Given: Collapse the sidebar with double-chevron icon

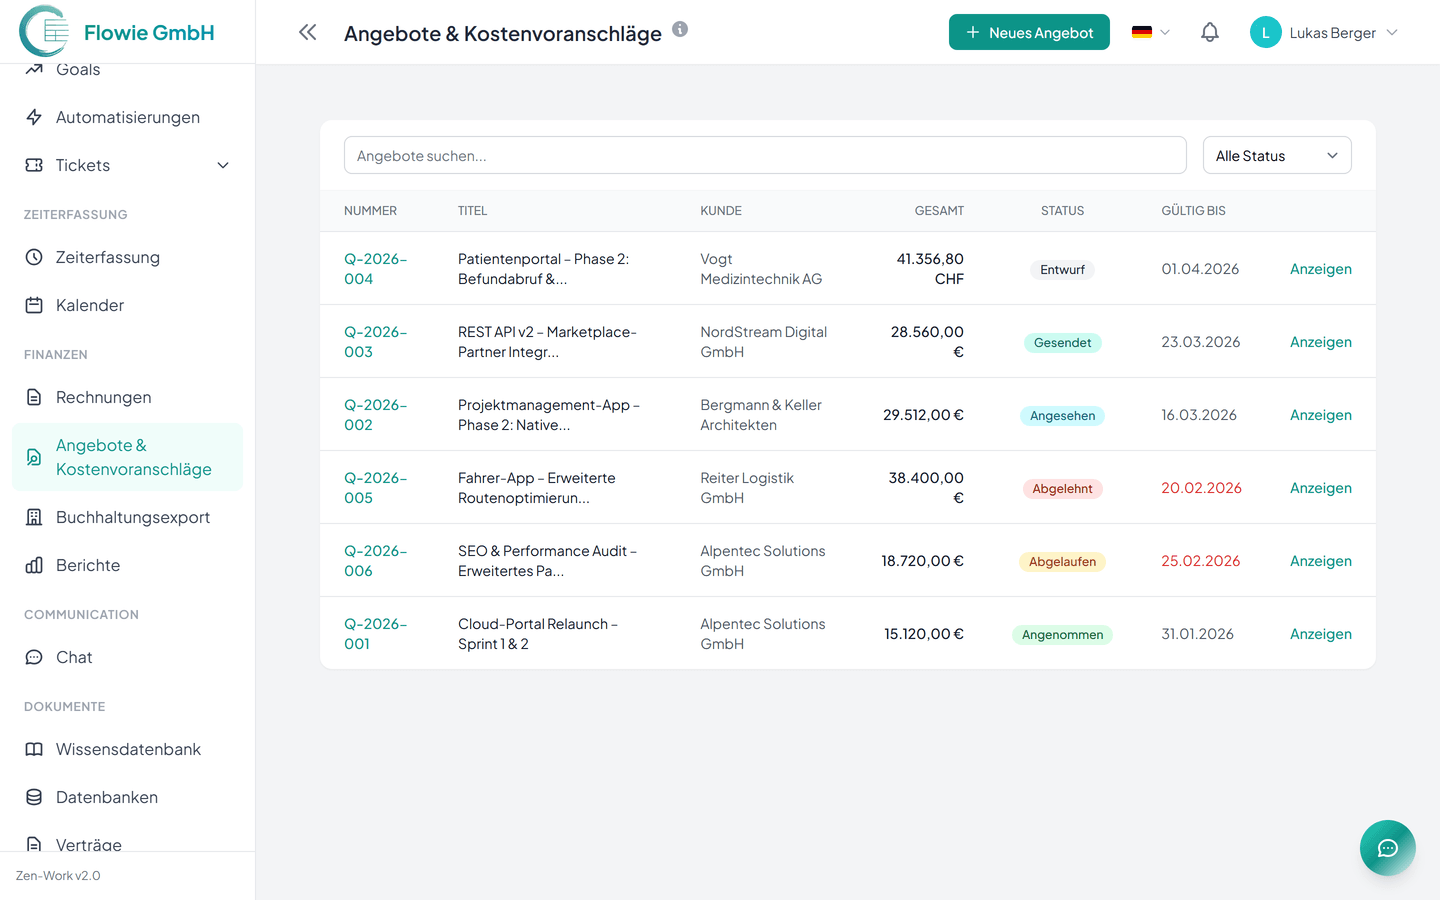Looking at the screenshot, I should [307, 32].
